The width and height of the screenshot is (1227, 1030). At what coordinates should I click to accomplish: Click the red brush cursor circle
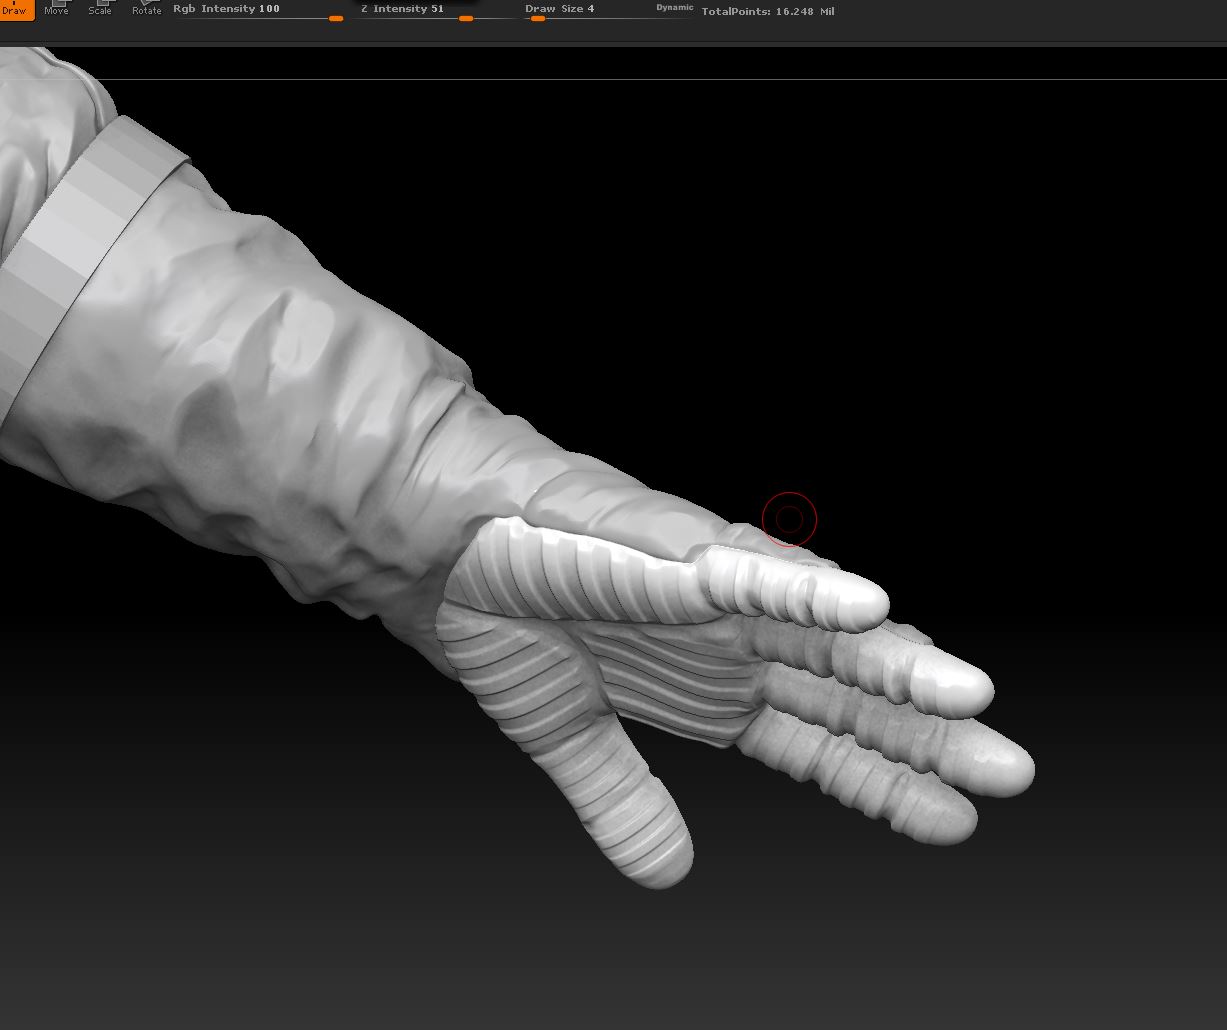[x=789, y=519]
